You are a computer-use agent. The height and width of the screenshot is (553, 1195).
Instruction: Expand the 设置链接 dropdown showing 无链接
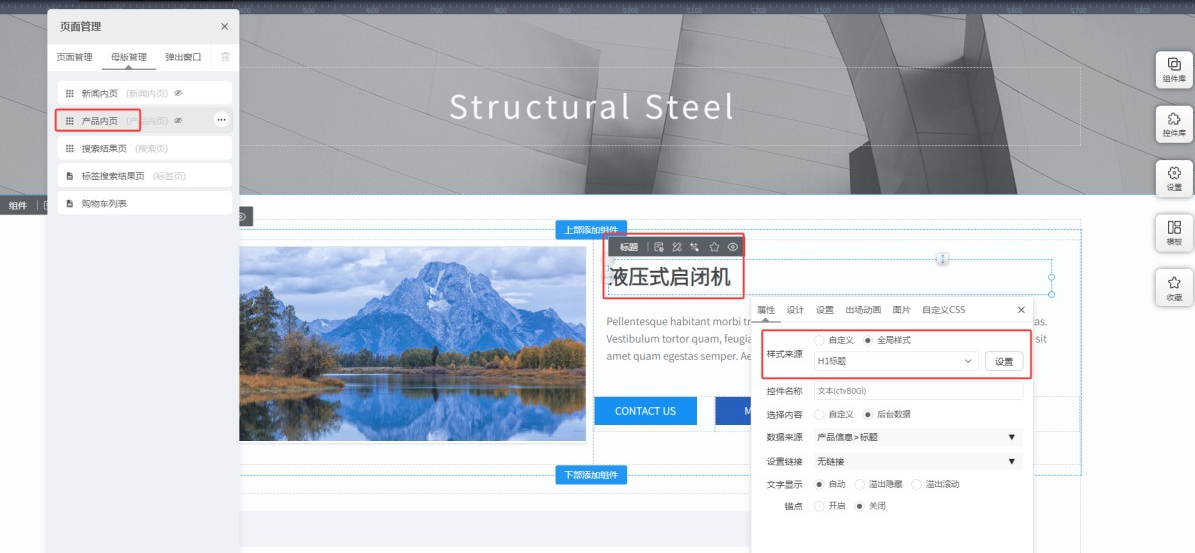917,462
